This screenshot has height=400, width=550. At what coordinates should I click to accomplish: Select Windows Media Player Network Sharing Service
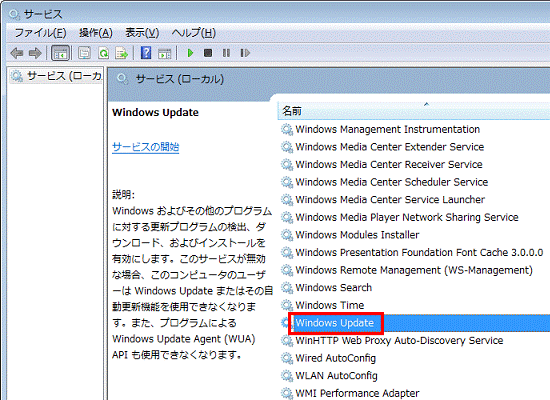[x=415, y=217]
